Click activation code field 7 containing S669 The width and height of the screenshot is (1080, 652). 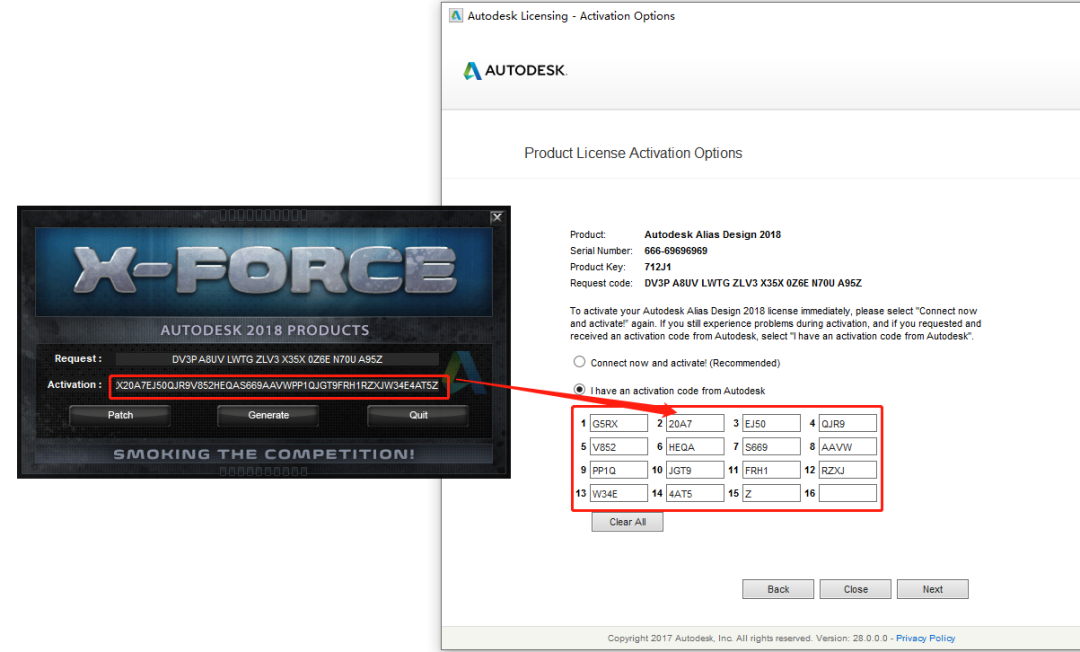point(771,447)
